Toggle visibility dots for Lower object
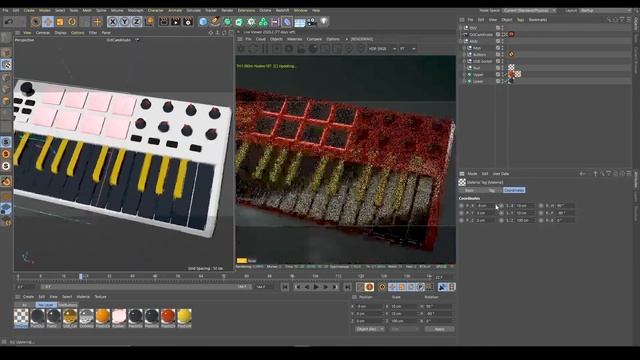The image size is (640, 360). (x=502, y=81)
